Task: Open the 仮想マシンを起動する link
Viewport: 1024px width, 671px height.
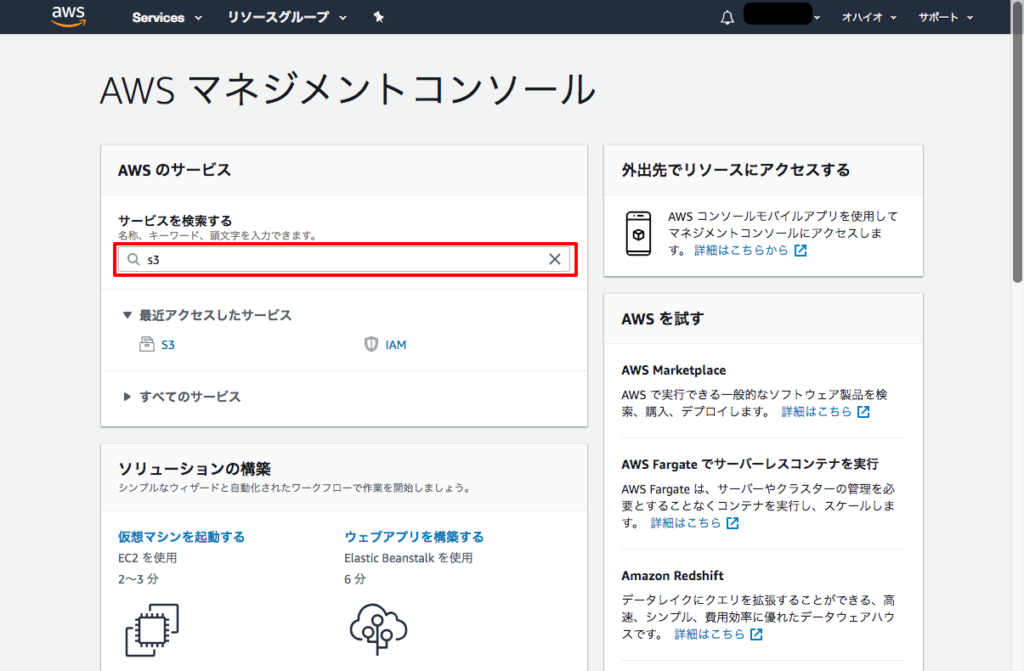Action: (182, 536)
